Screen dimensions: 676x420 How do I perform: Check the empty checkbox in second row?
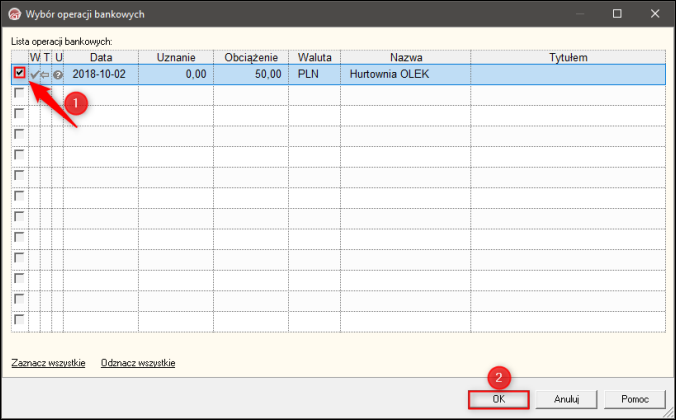click(19, 93)
